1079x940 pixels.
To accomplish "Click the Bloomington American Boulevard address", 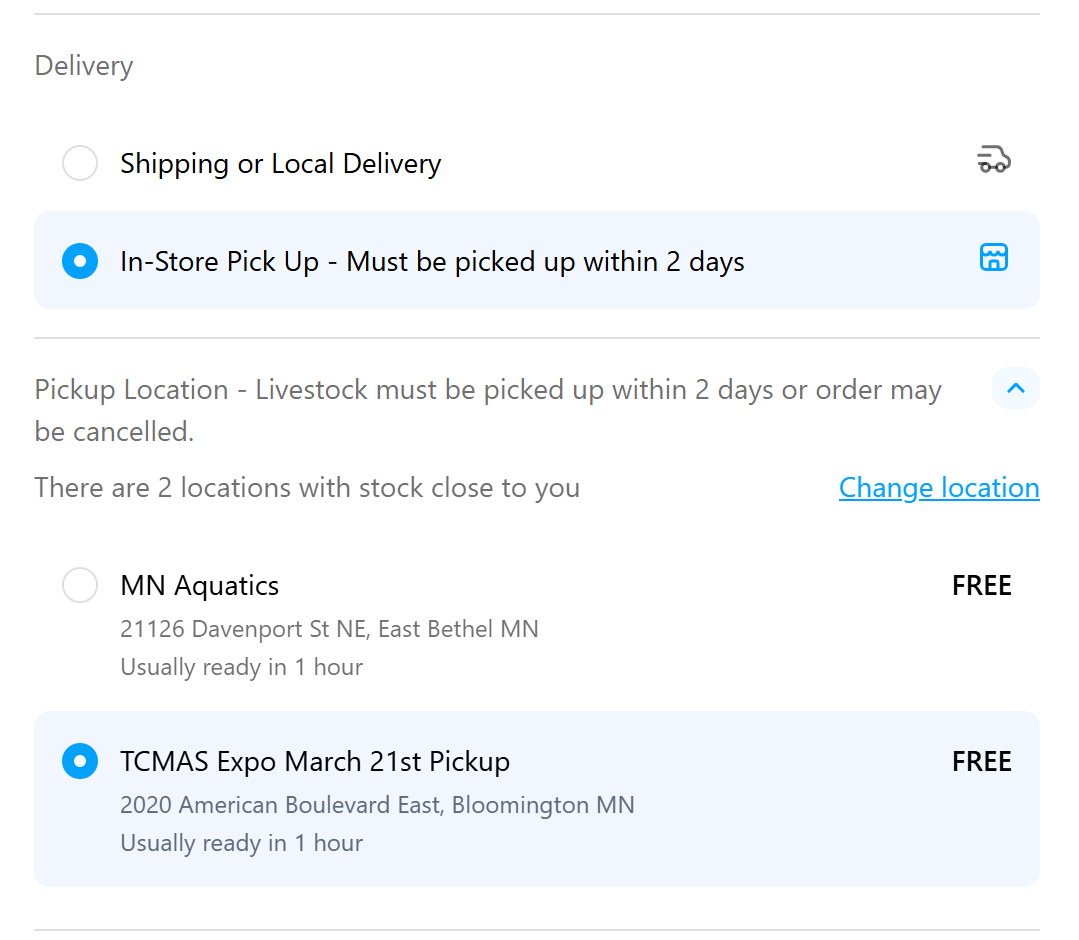I will [377, 805].
